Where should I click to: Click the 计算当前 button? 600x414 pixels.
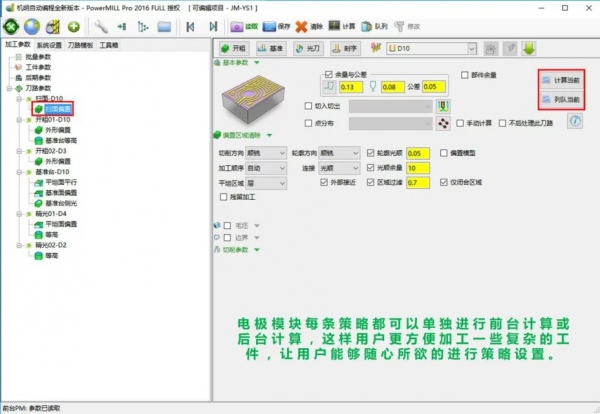[x=559, y=80]
